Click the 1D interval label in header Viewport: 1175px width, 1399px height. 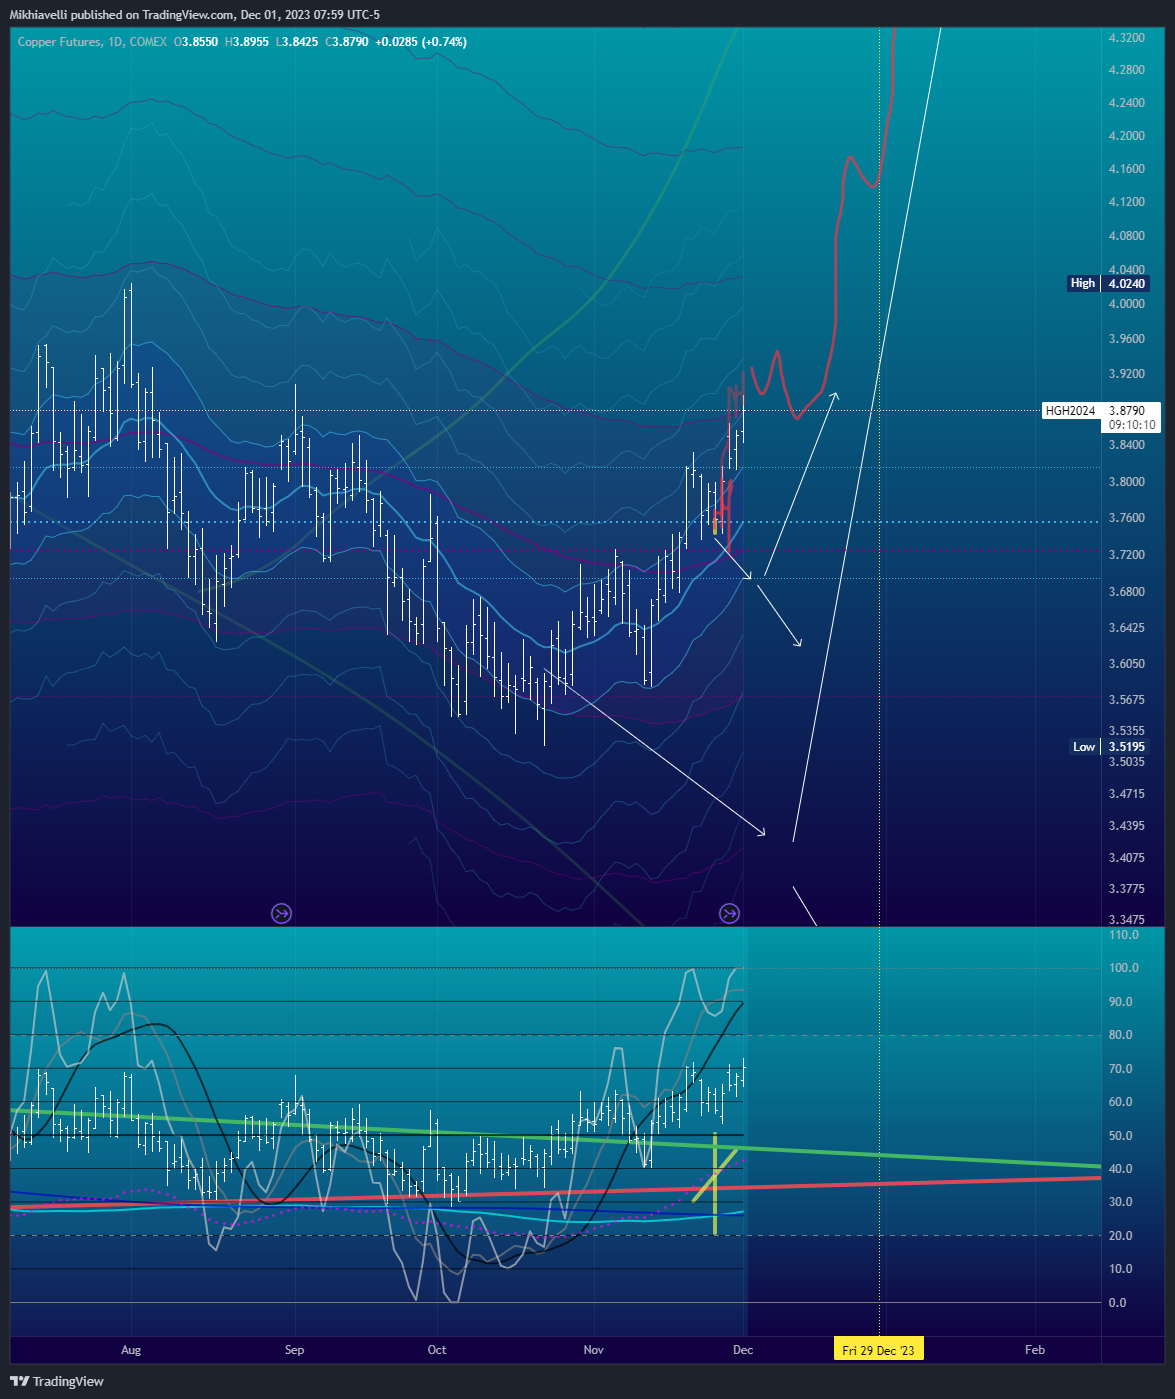(x=113, y=42)
